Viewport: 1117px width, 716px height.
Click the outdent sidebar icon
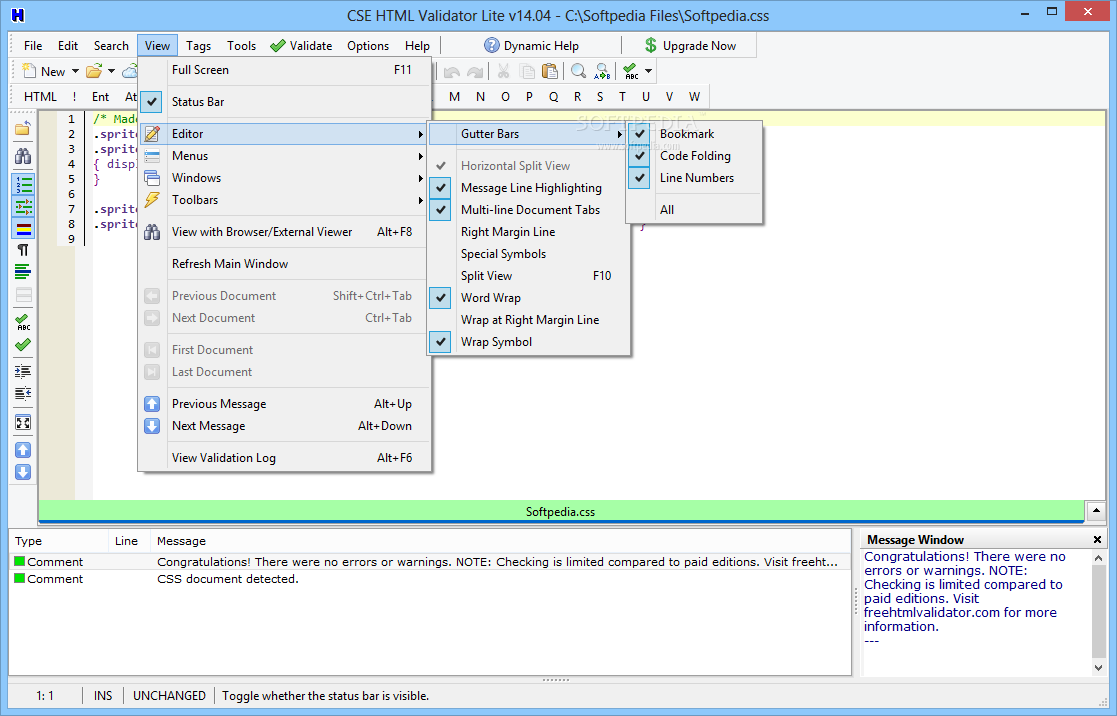pos(23,393)
